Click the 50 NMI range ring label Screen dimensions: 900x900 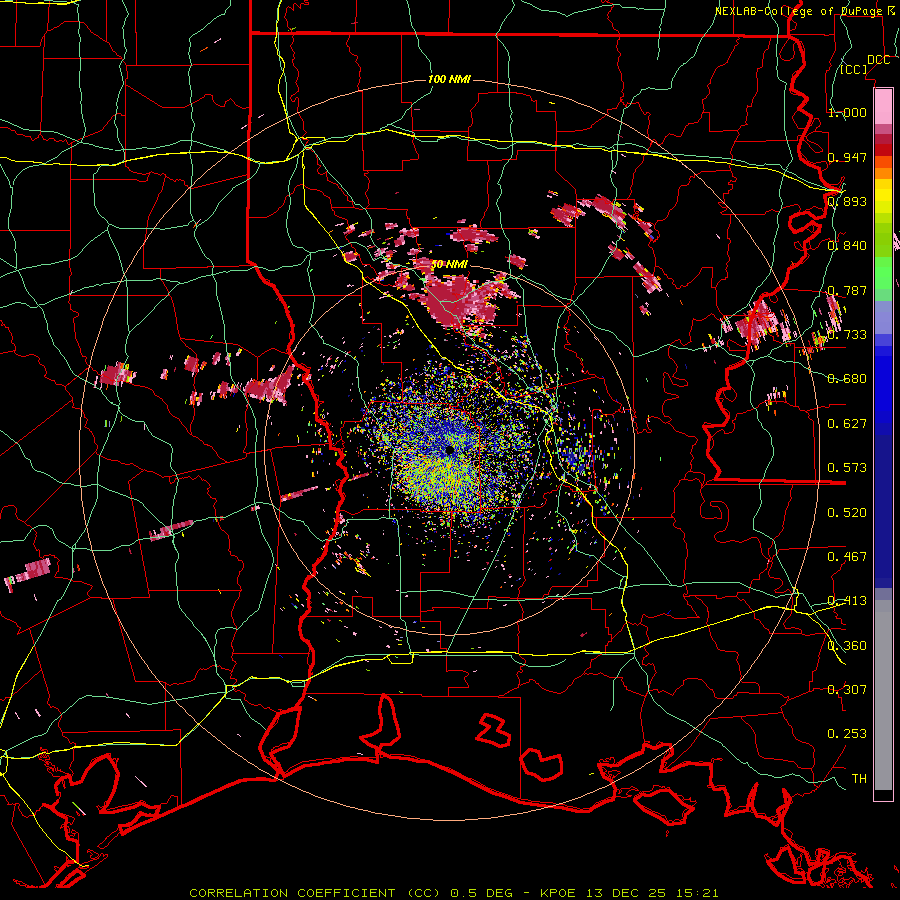coord(449,265)
